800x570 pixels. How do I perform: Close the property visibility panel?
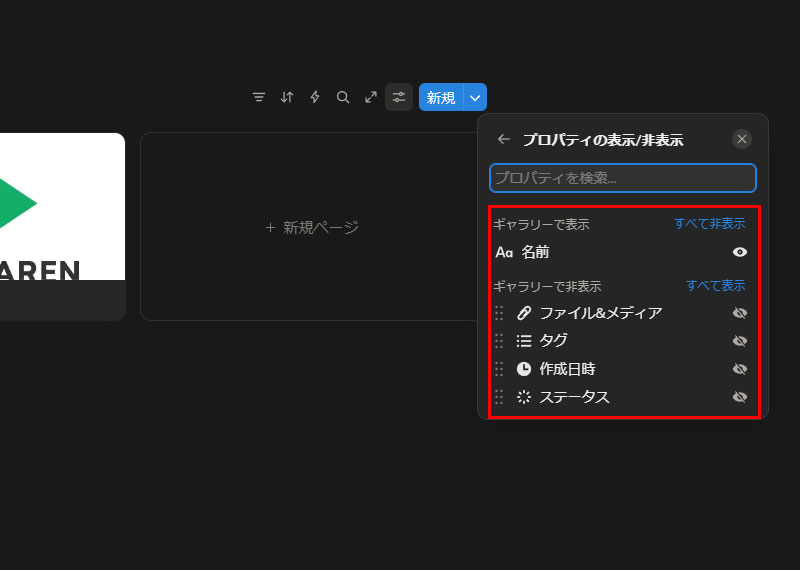pos(741,139)
